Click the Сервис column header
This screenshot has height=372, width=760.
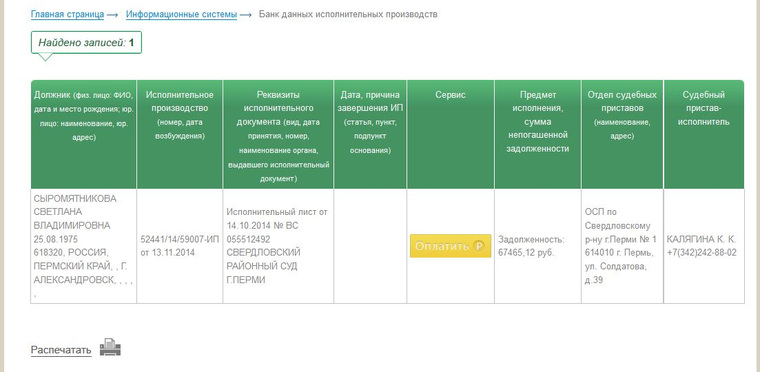click(450, 134)
